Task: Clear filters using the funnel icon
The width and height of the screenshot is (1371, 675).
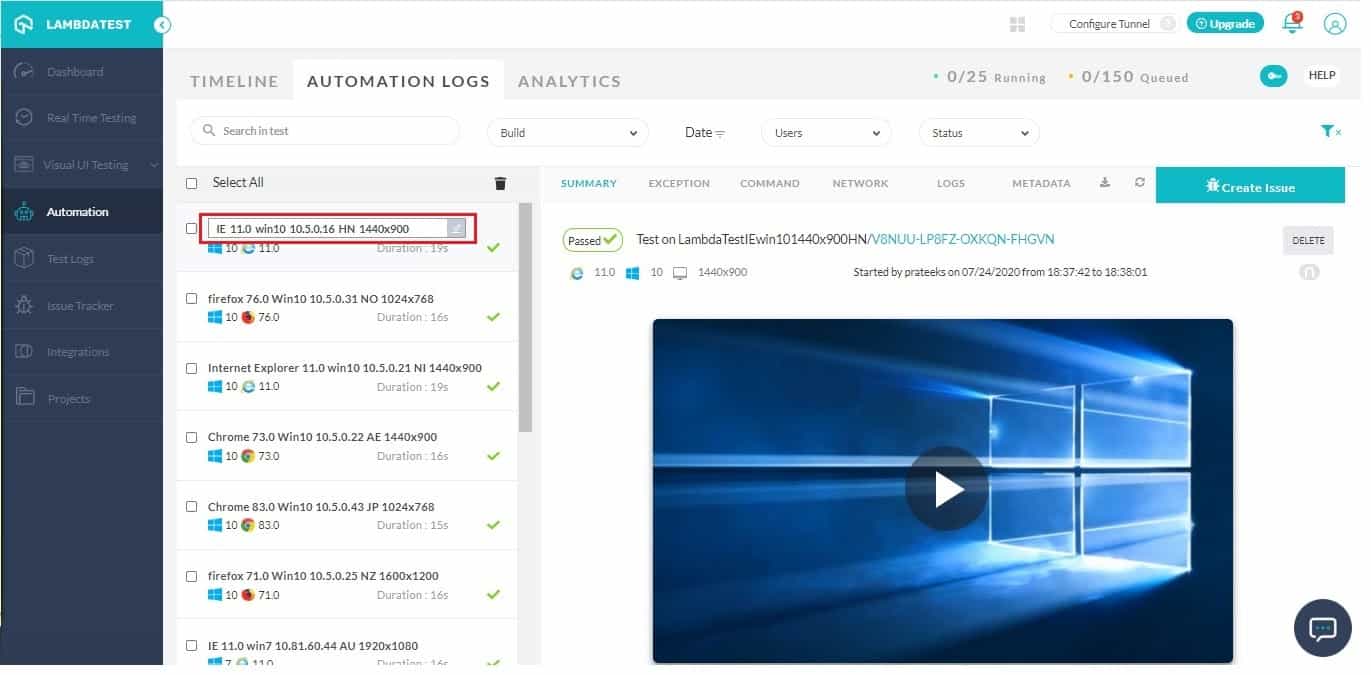Action: [1330, 131]
